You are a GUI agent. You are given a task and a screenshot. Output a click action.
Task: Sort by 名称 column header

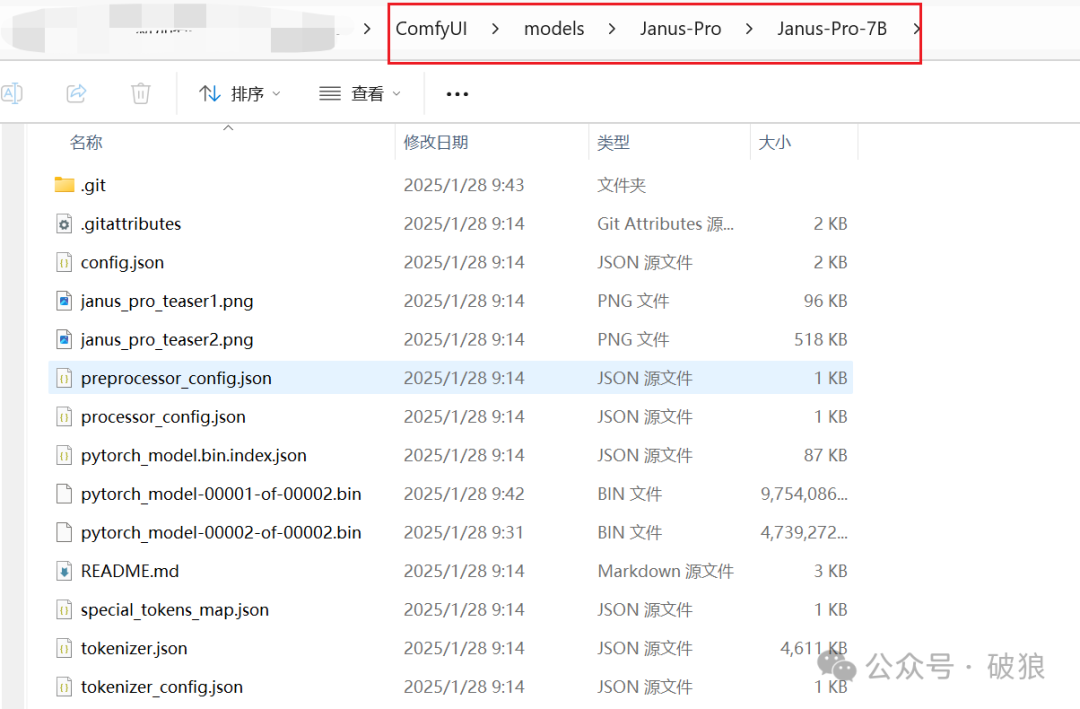coord(86,143)
